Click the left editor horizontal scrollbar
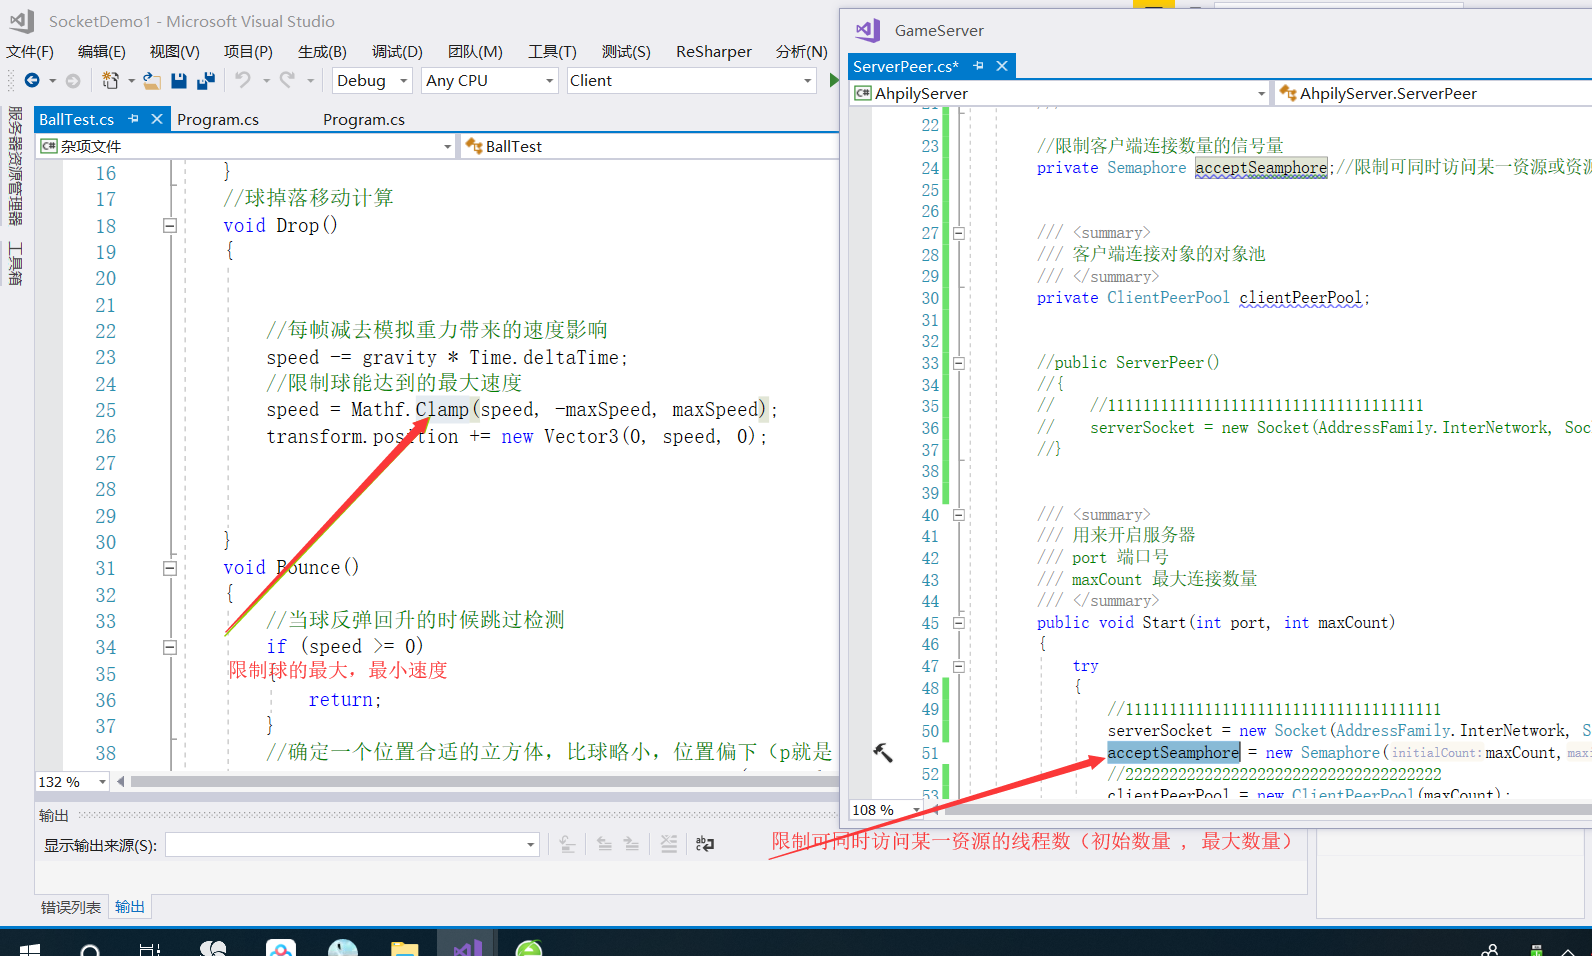This screenshot has height=956, width=1592. click(x=484, y=782)
